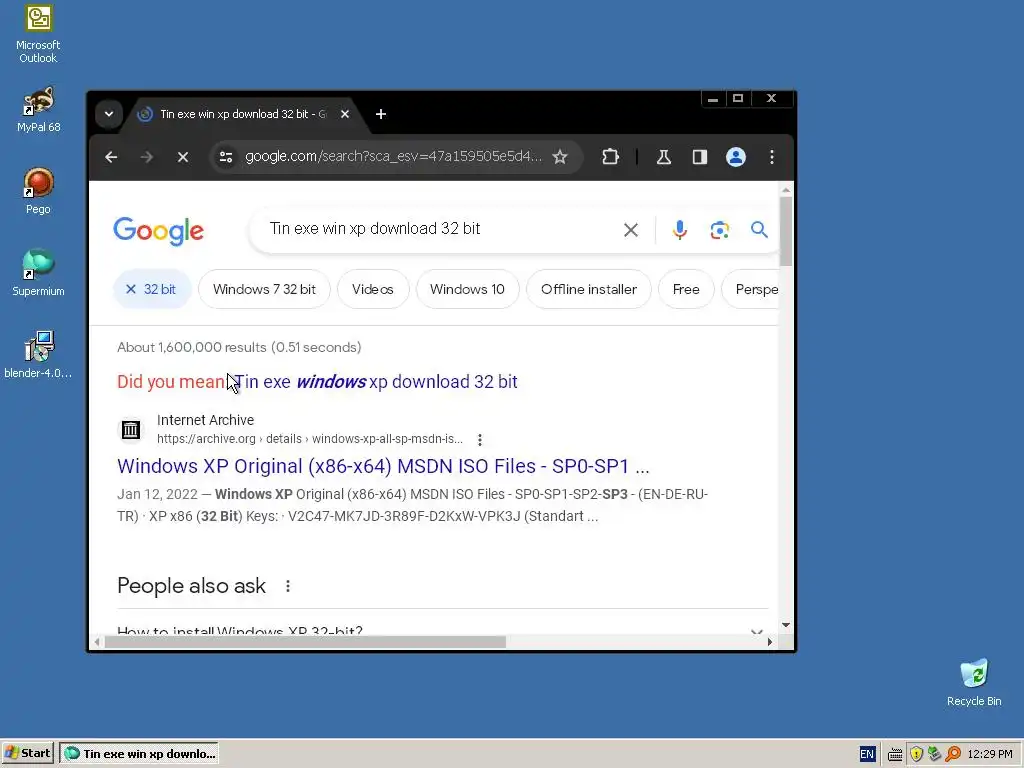Open the Chrome Labs flask icon
1024x768 pixels.
pos(664,157)
